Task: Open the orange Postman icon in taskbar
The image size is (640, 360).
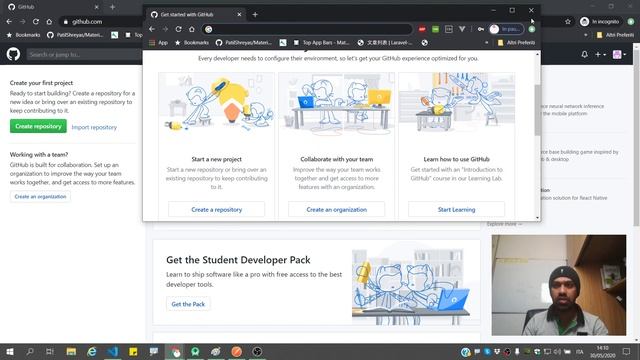Action: pos(236,351)
